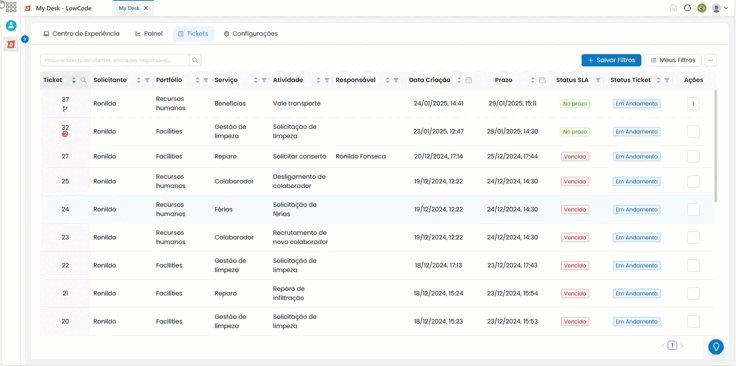The image size is (736, 366).
Task: Open the Status SLA column filter
Action: tap(598, 80)
